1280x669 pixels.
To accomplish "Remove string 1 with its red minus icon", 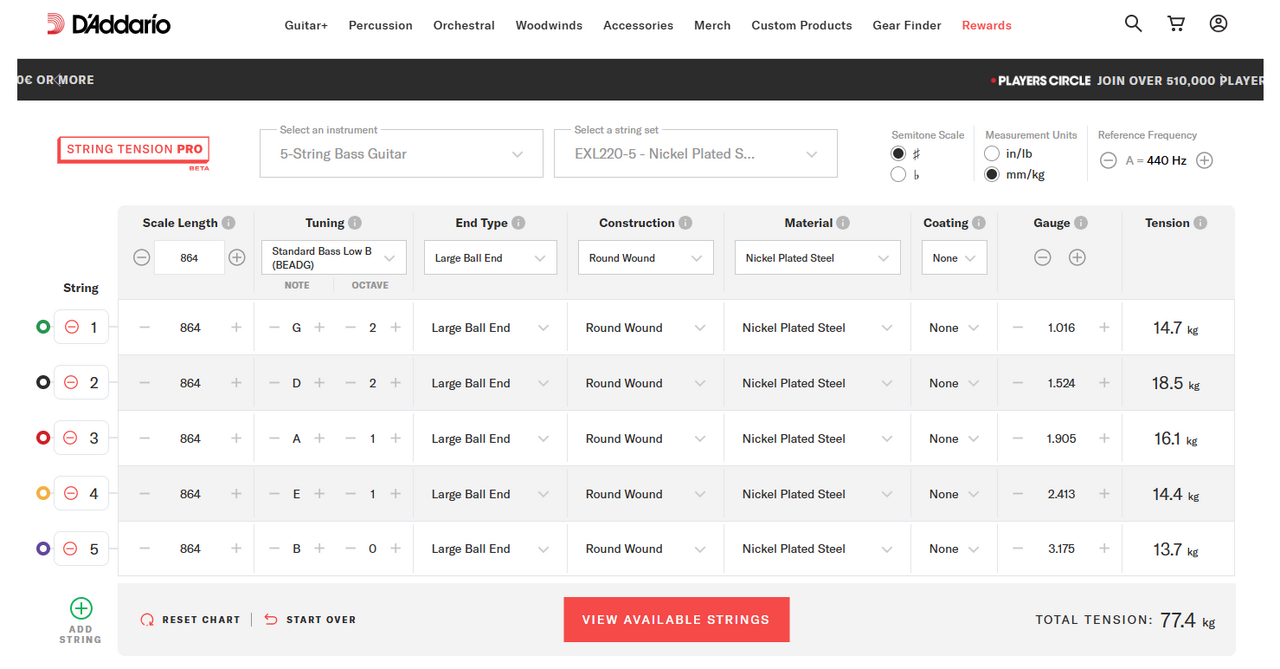I will [x=71, y=327].
